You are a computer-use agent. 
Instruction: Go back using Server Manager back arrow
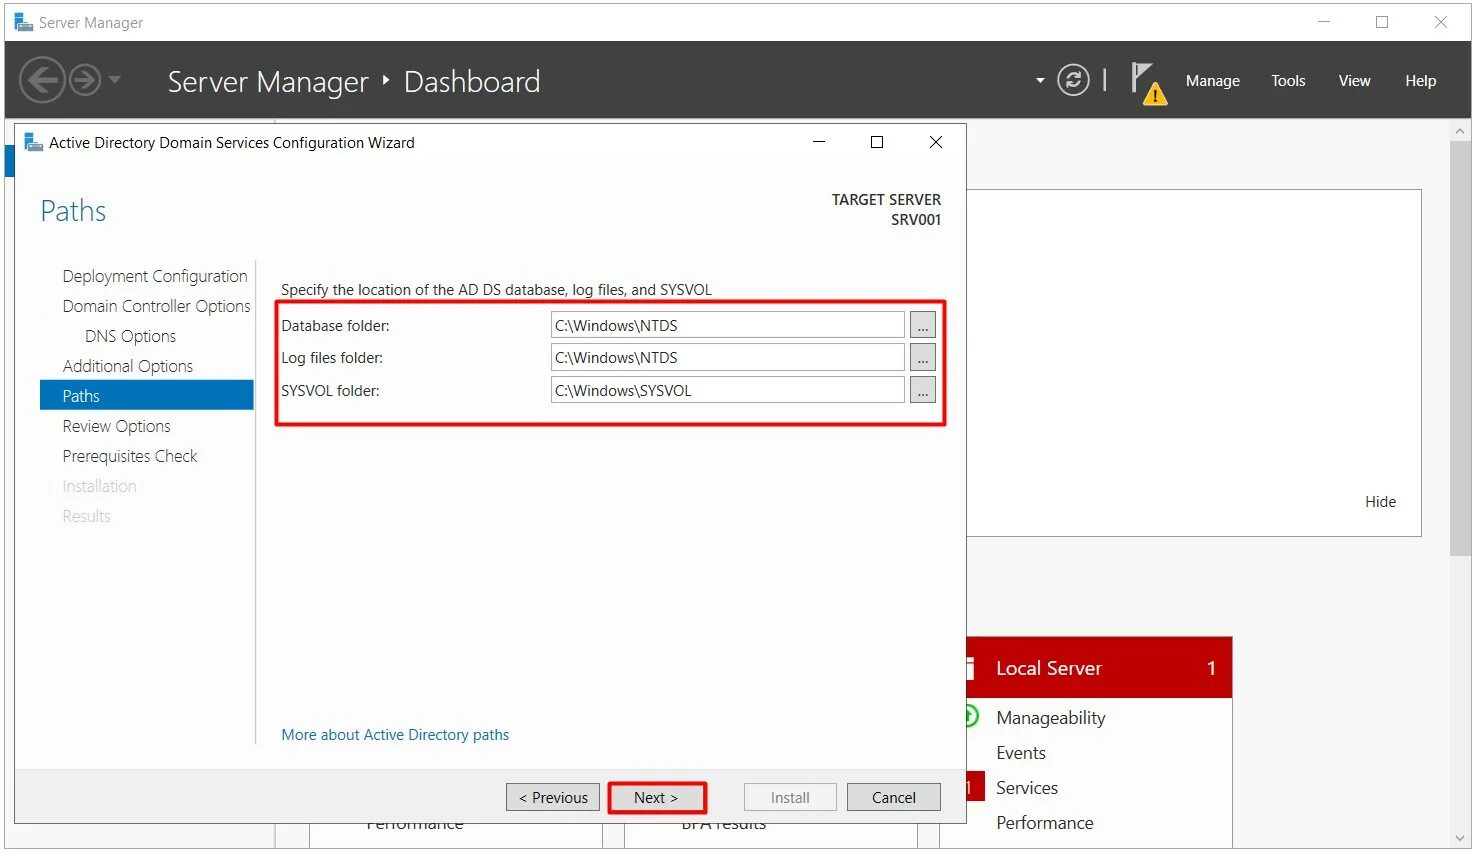pos(42,80)
